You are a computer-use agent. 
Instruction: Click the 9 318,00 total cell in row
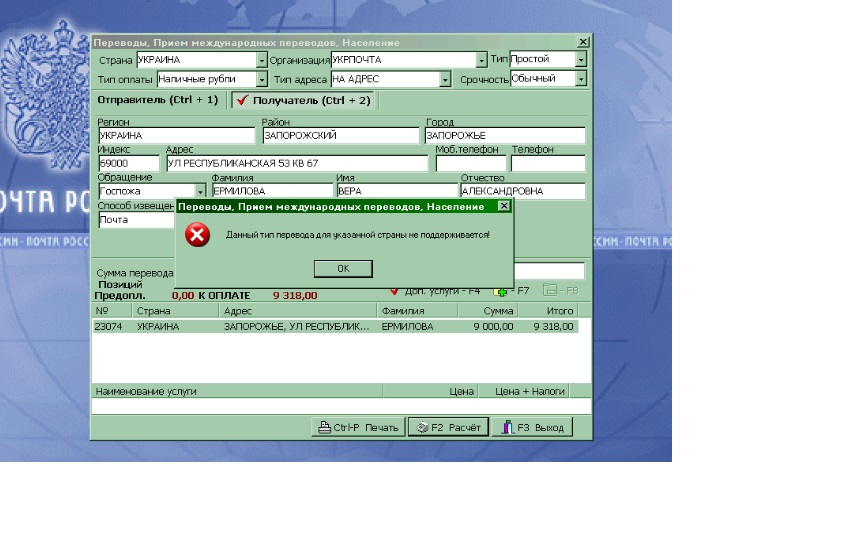pos(553,327)
